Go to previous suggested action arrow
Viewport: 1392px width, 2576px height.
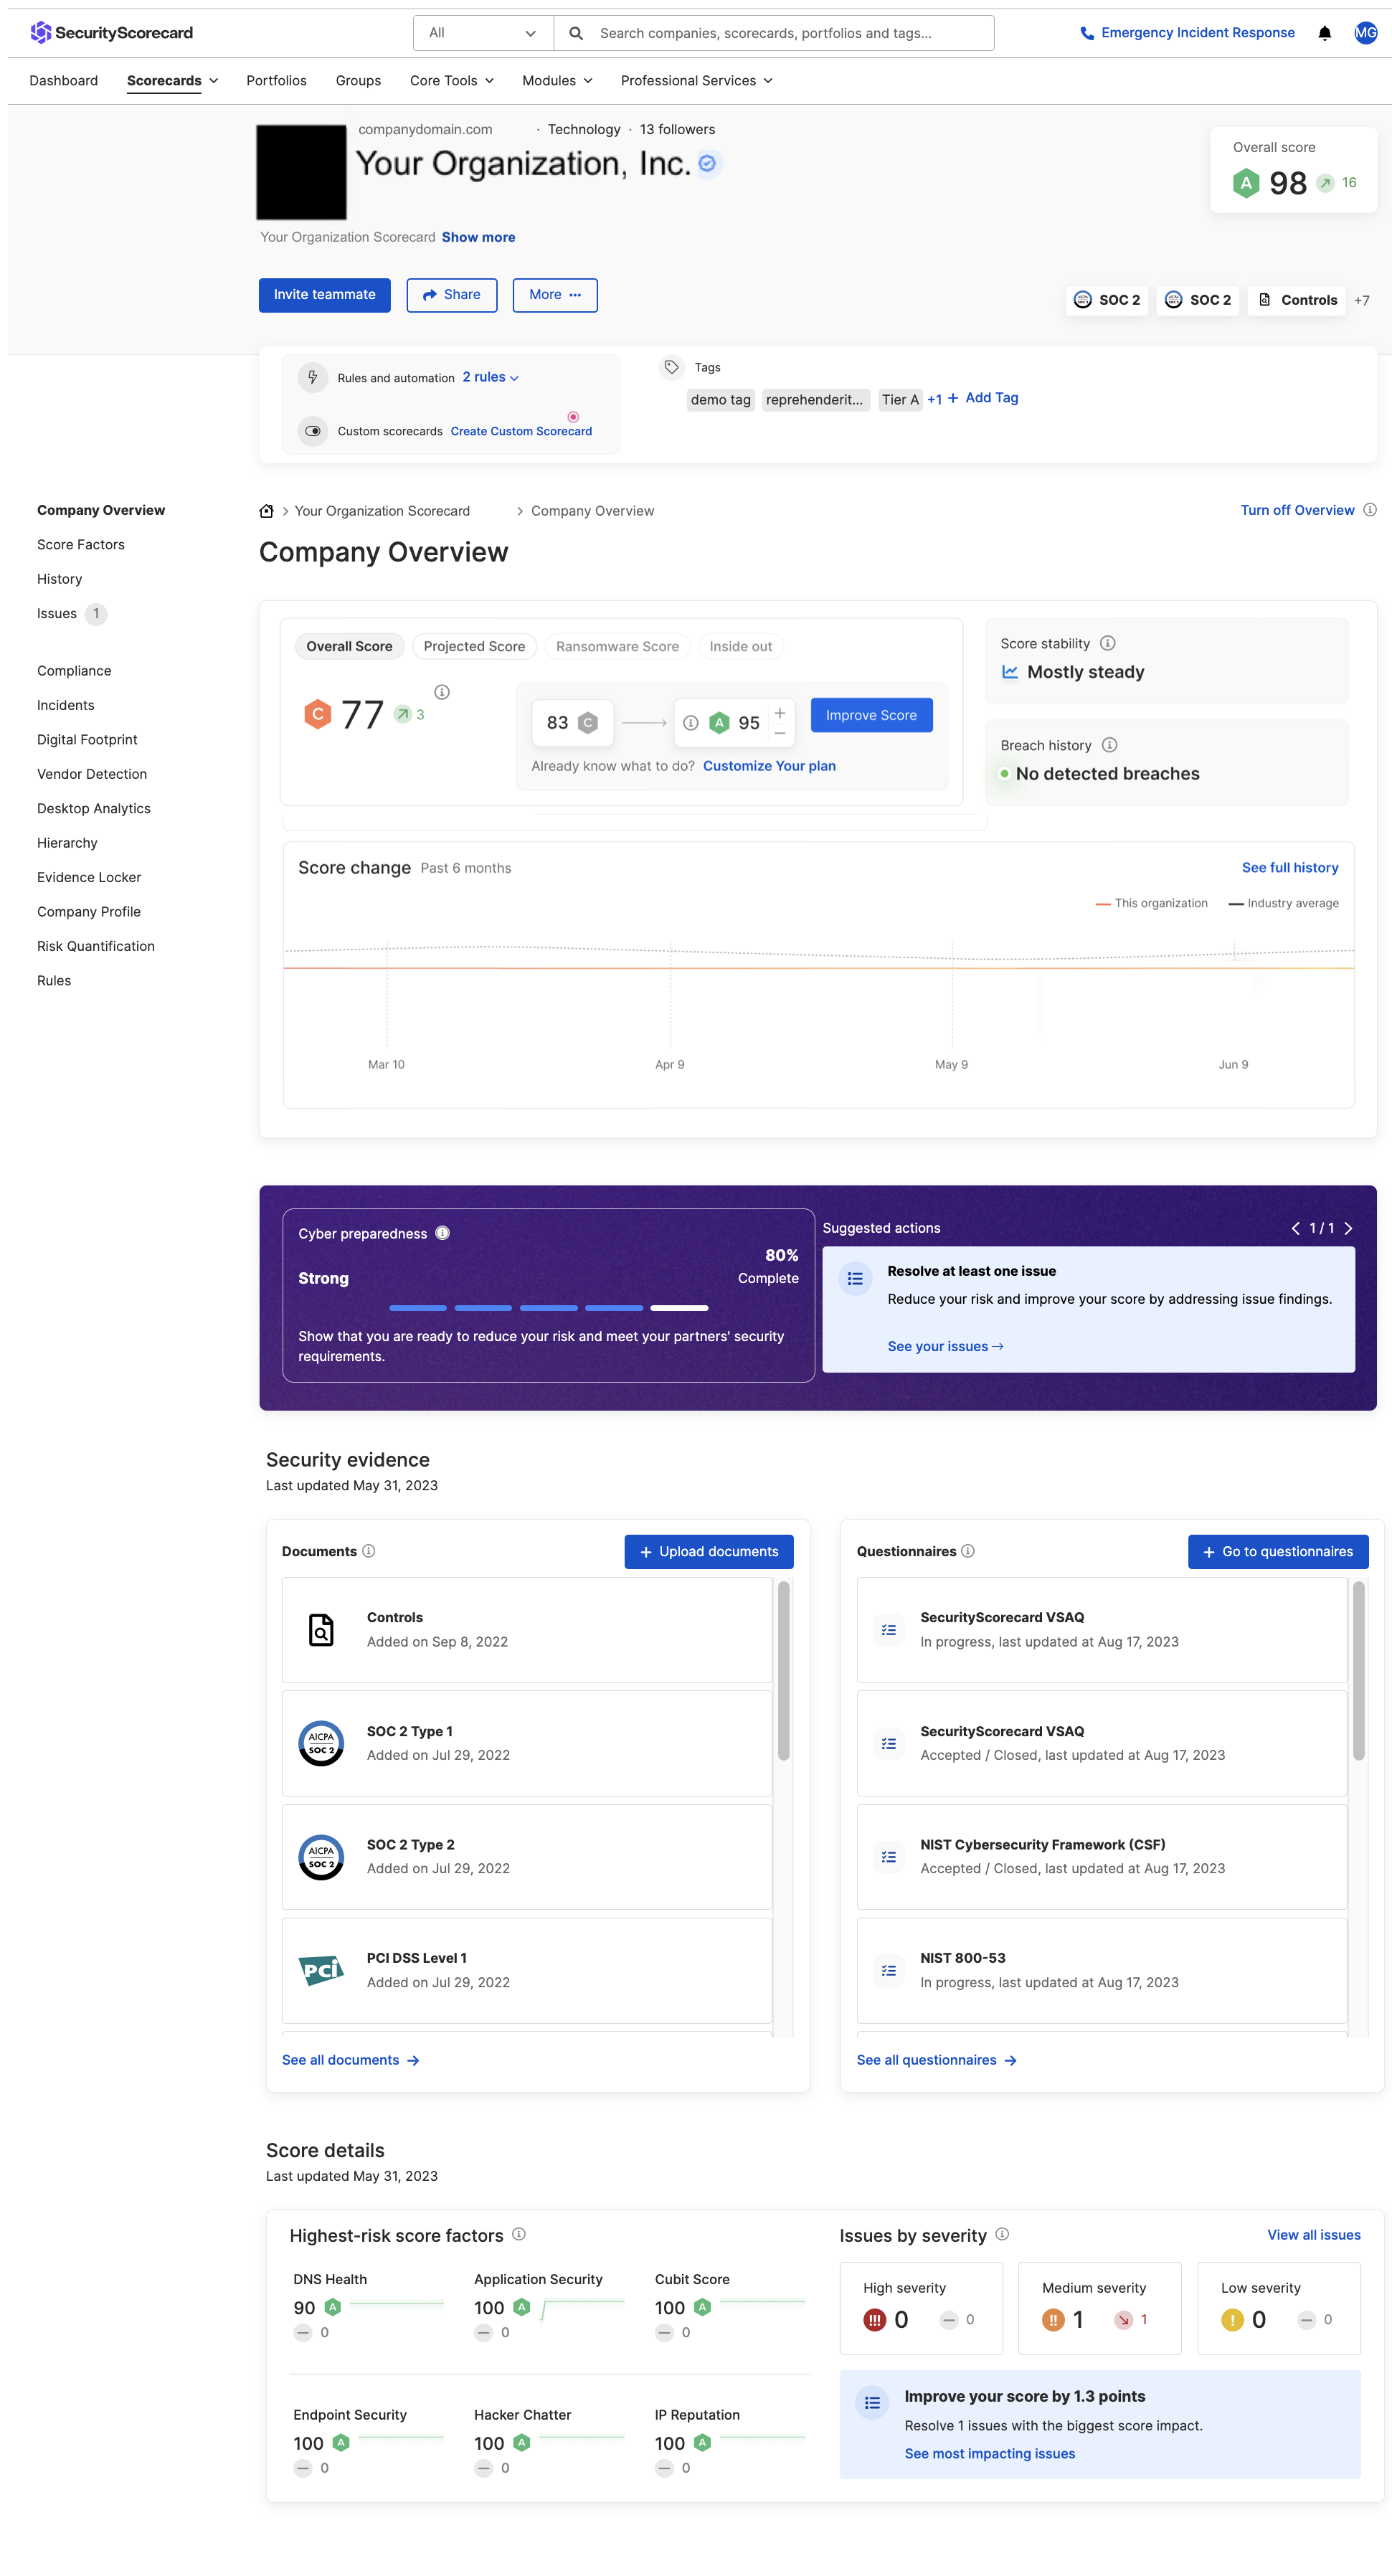click(1295, 1228)
